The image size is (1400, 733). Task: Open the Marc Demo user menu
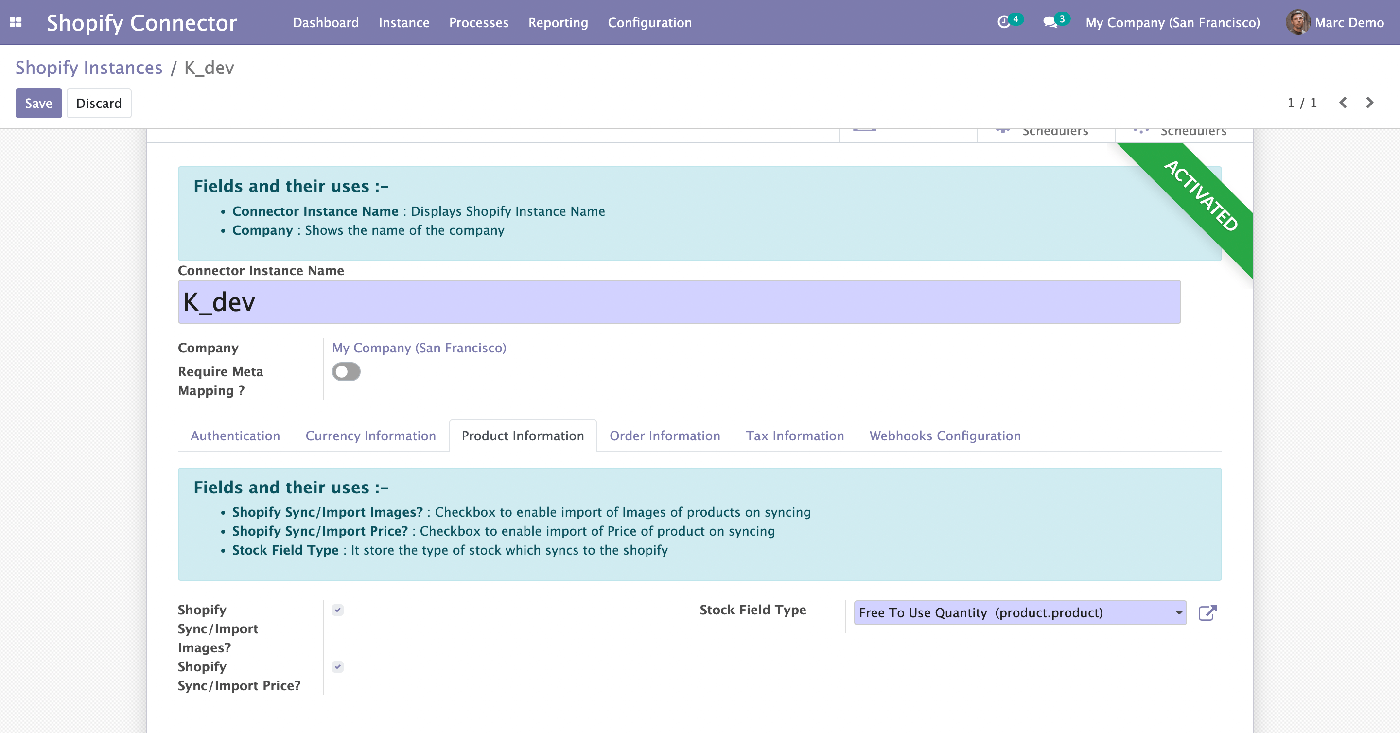pos(1335,22)
